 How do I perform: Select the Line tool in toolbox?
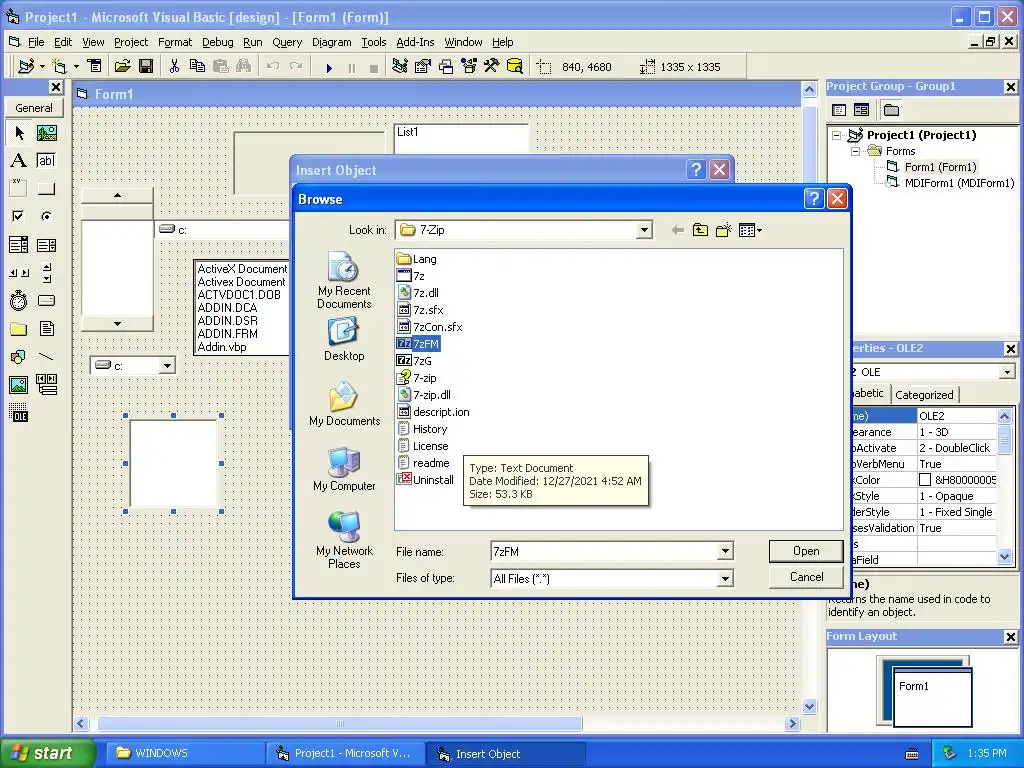point(46,357)
